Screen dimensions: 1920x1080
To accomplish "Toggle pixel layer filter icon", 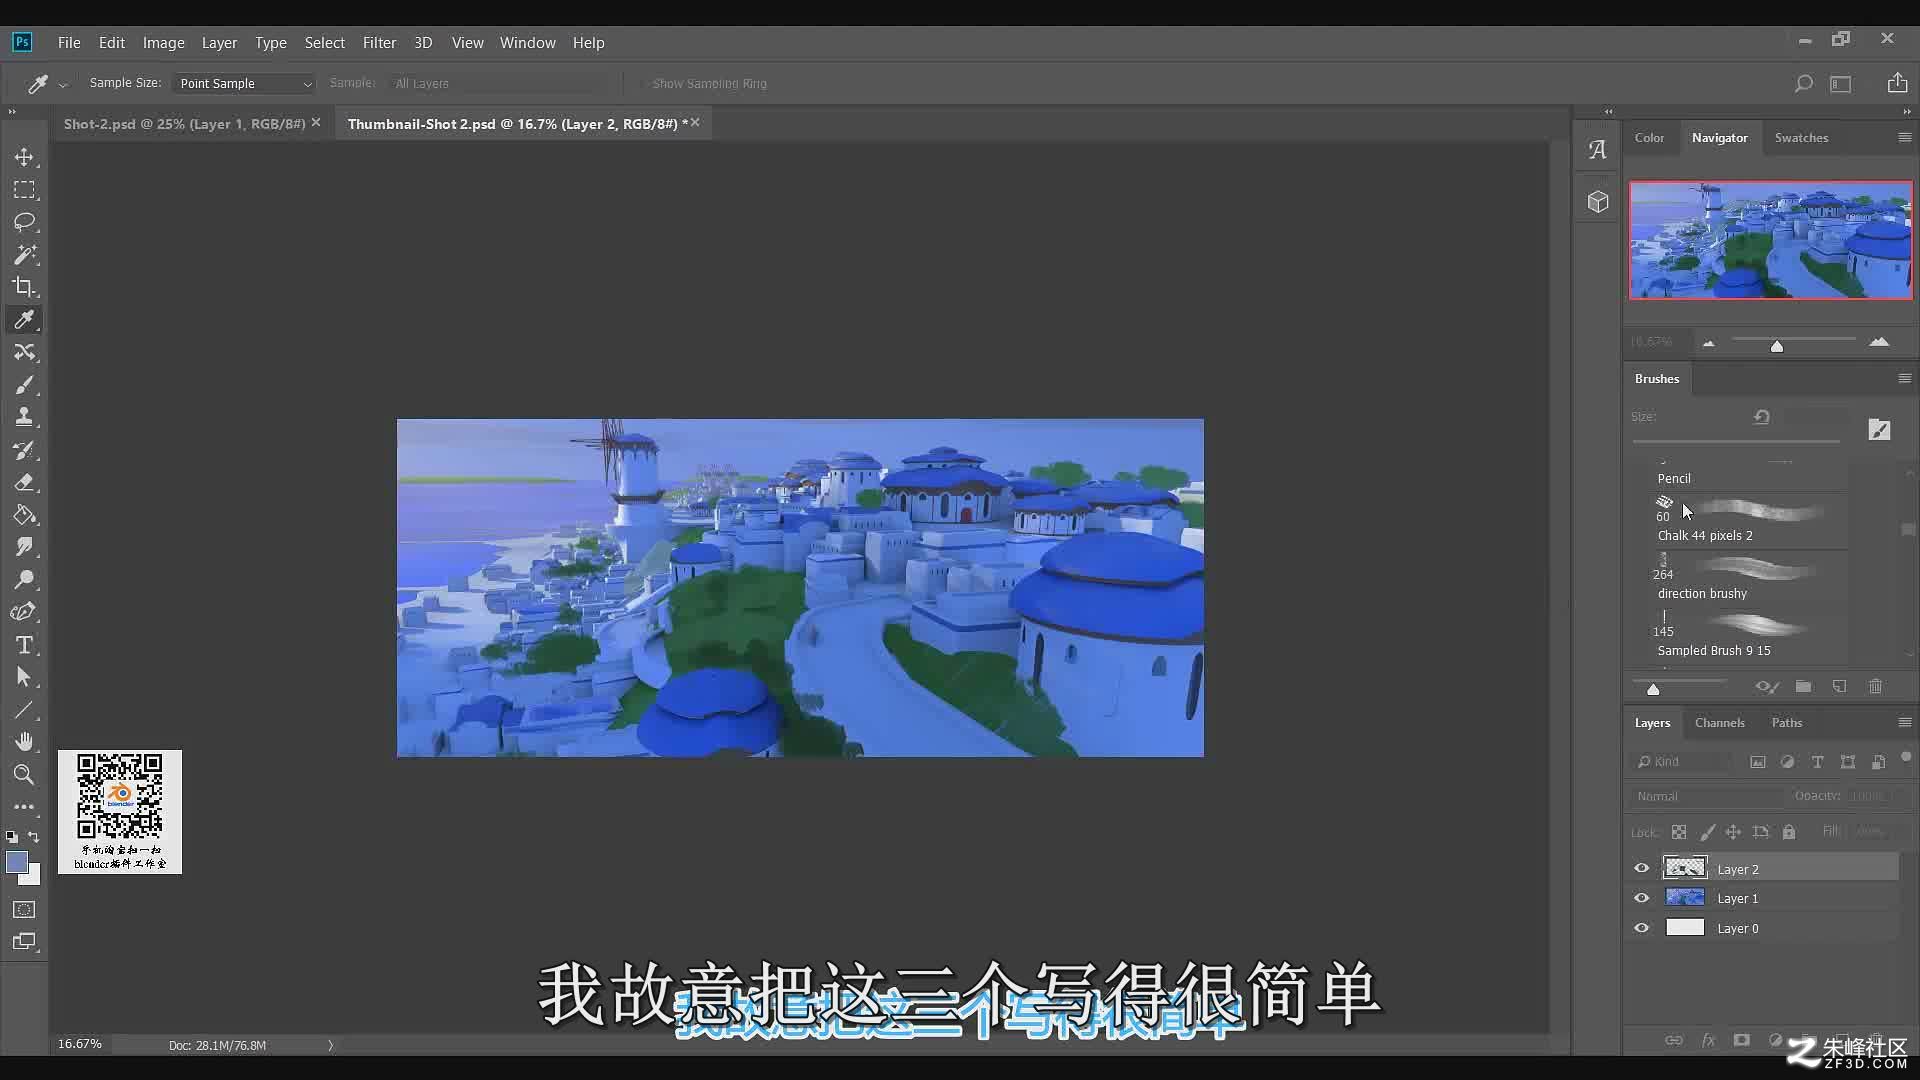I will click(1757, 762).
